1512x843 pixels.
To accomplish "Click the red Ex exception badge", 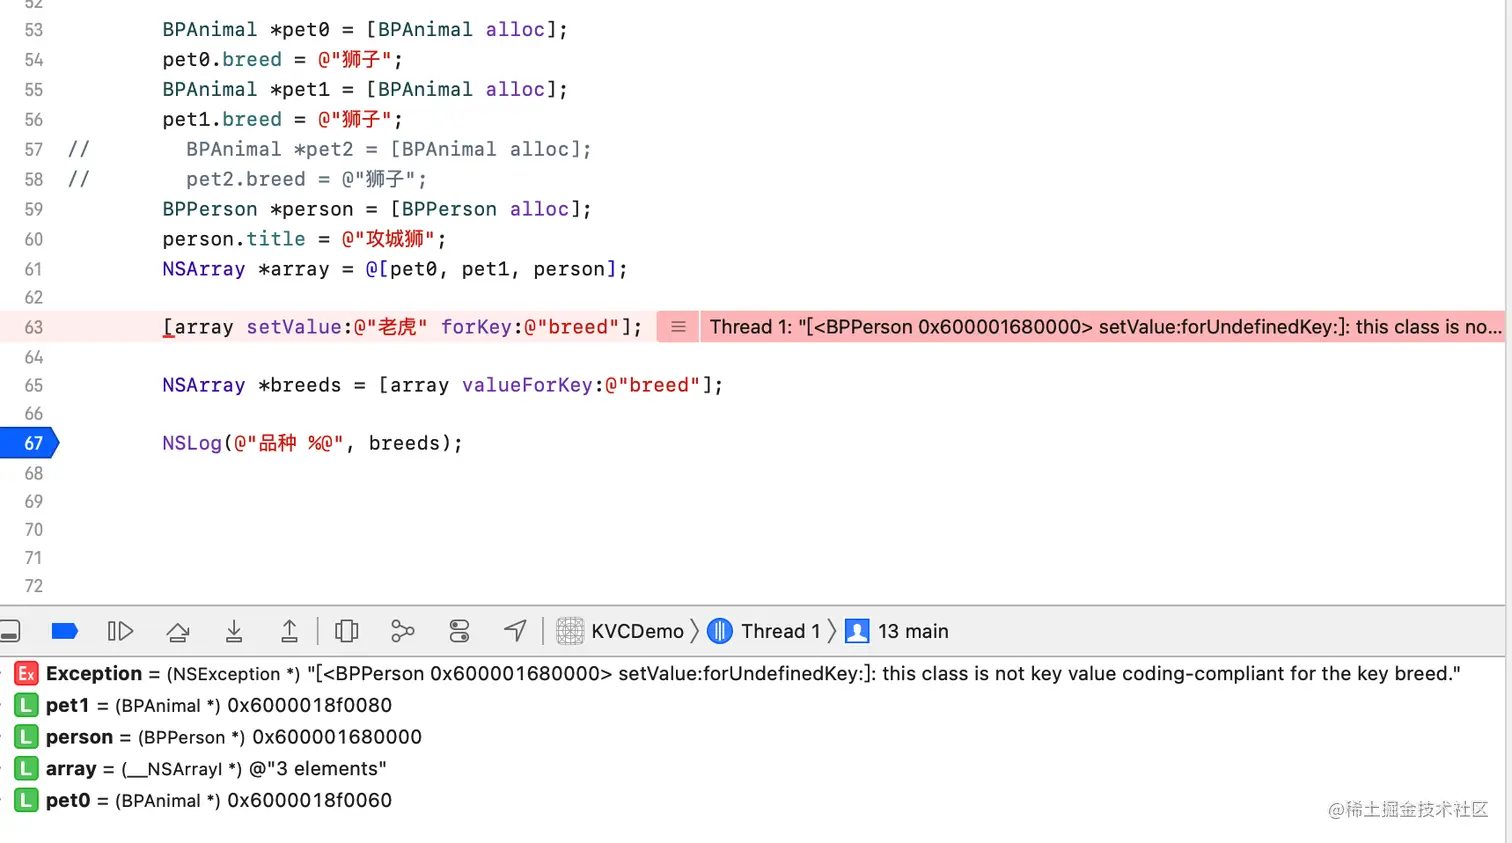I will pos(25,673).
